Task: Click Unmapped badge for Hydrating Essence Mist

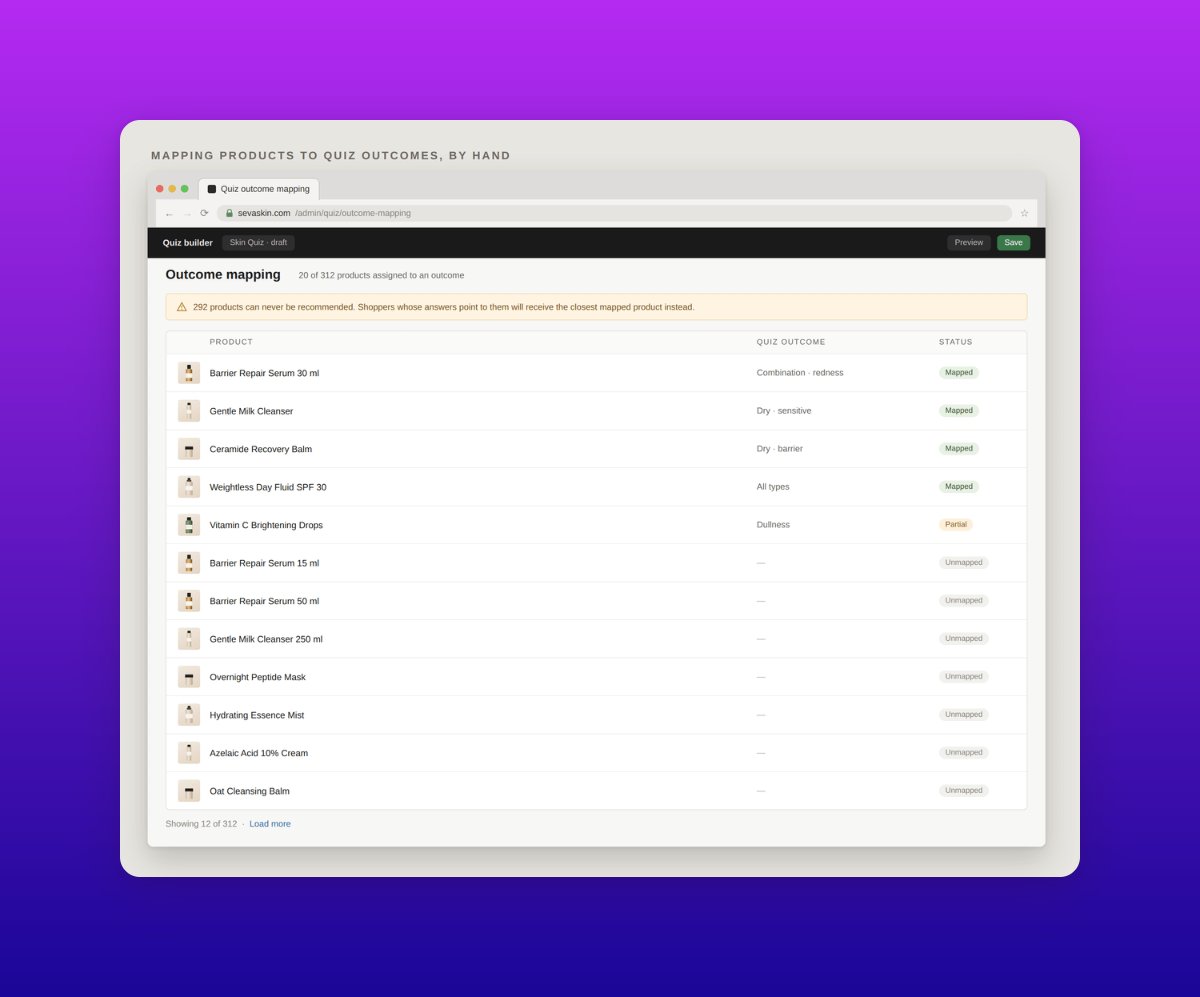Action: coord(964,715)
